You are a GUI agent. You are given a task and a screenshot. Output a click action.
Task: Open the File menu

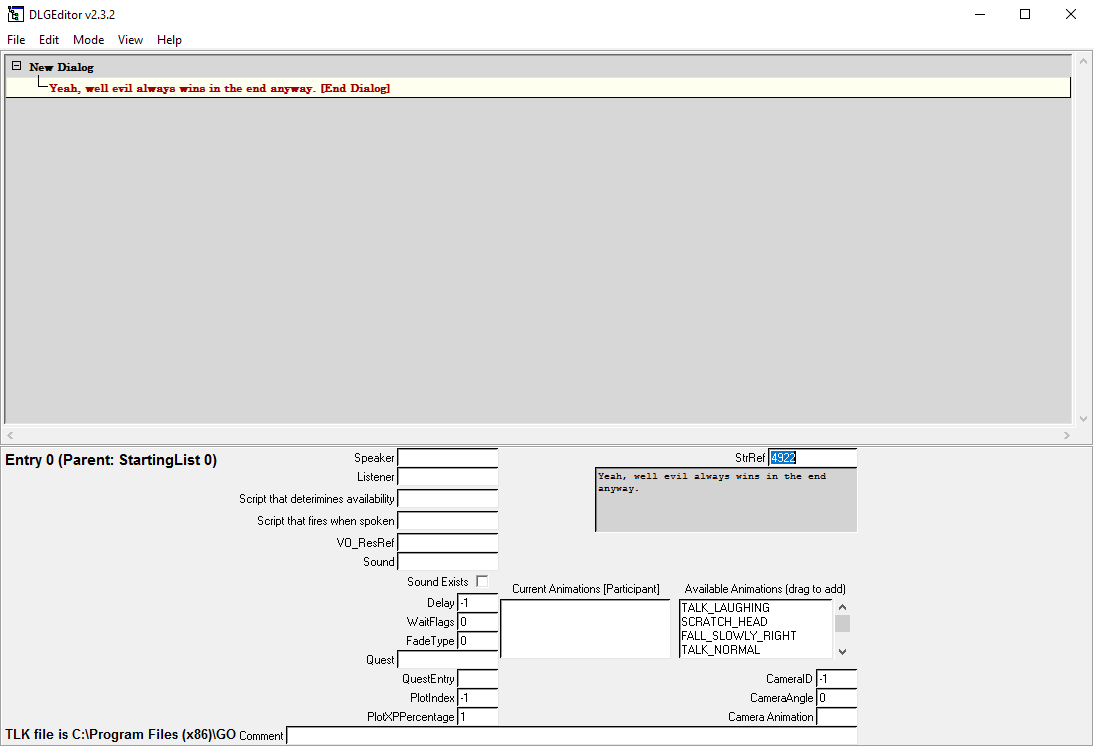pyautogui.click(x=16, y=40)
